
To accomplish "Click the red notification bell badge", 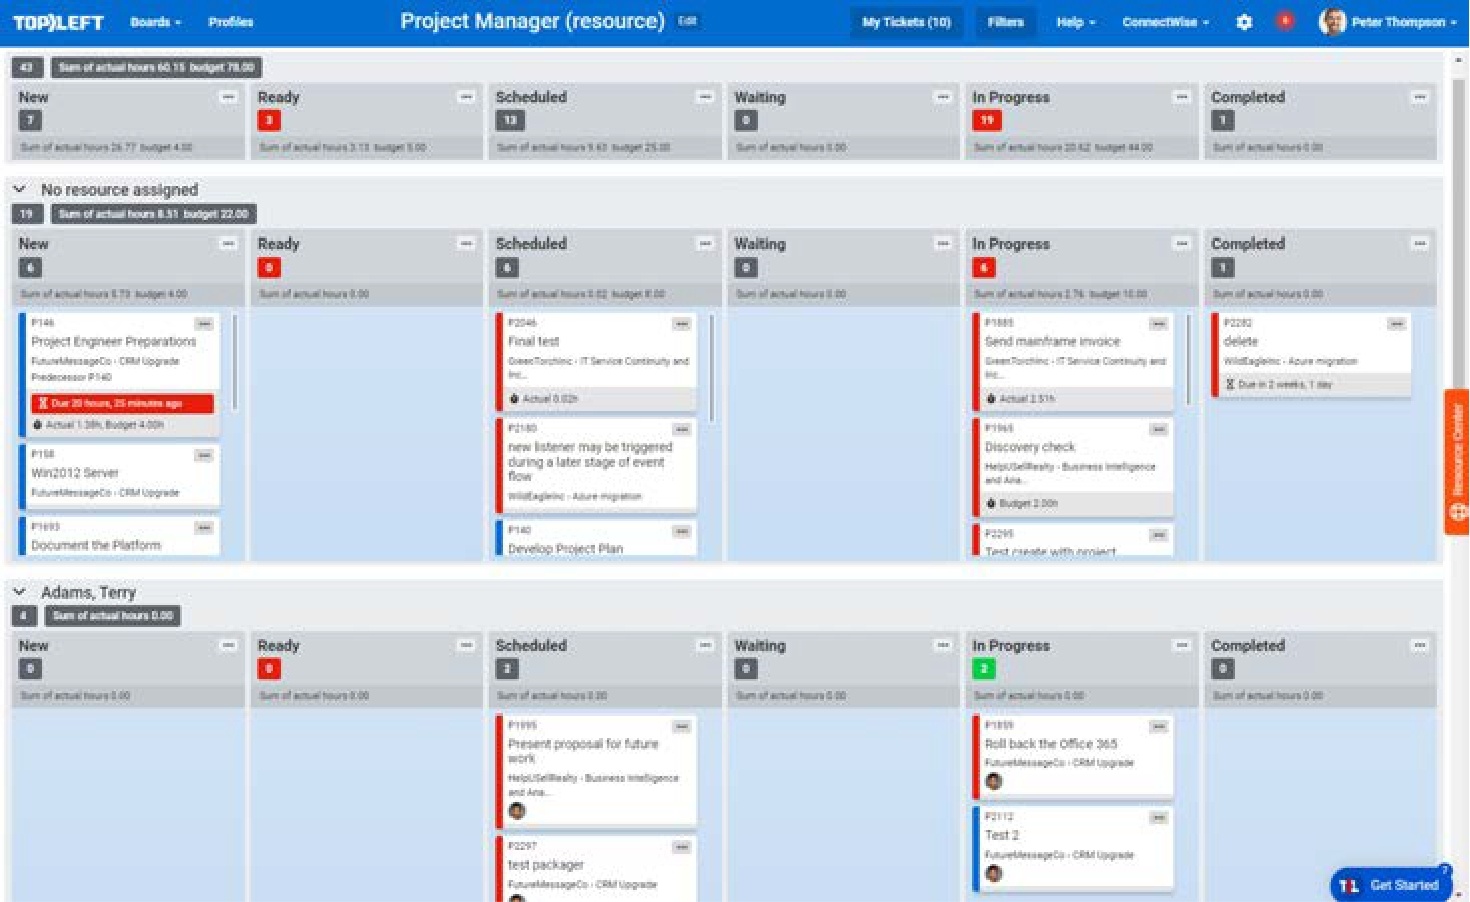I will click(x=1285, y=21).
